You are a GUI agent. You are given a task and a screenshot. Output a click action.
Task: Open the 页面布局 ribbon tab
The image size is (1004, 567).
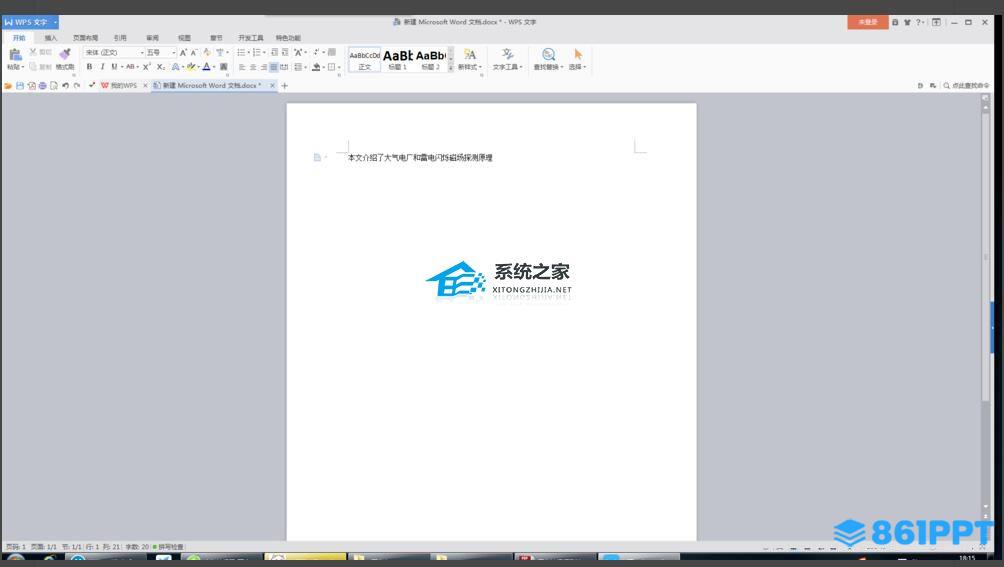[x=85, y=38]
